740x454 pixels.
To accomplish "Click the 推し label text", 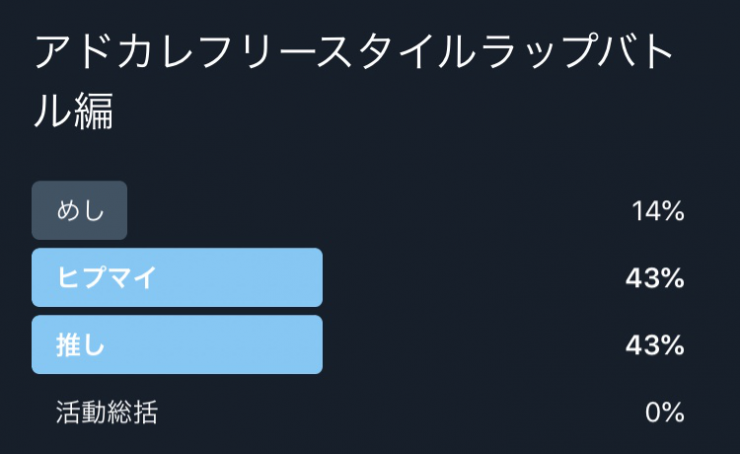I will click(x=80, y=345).
